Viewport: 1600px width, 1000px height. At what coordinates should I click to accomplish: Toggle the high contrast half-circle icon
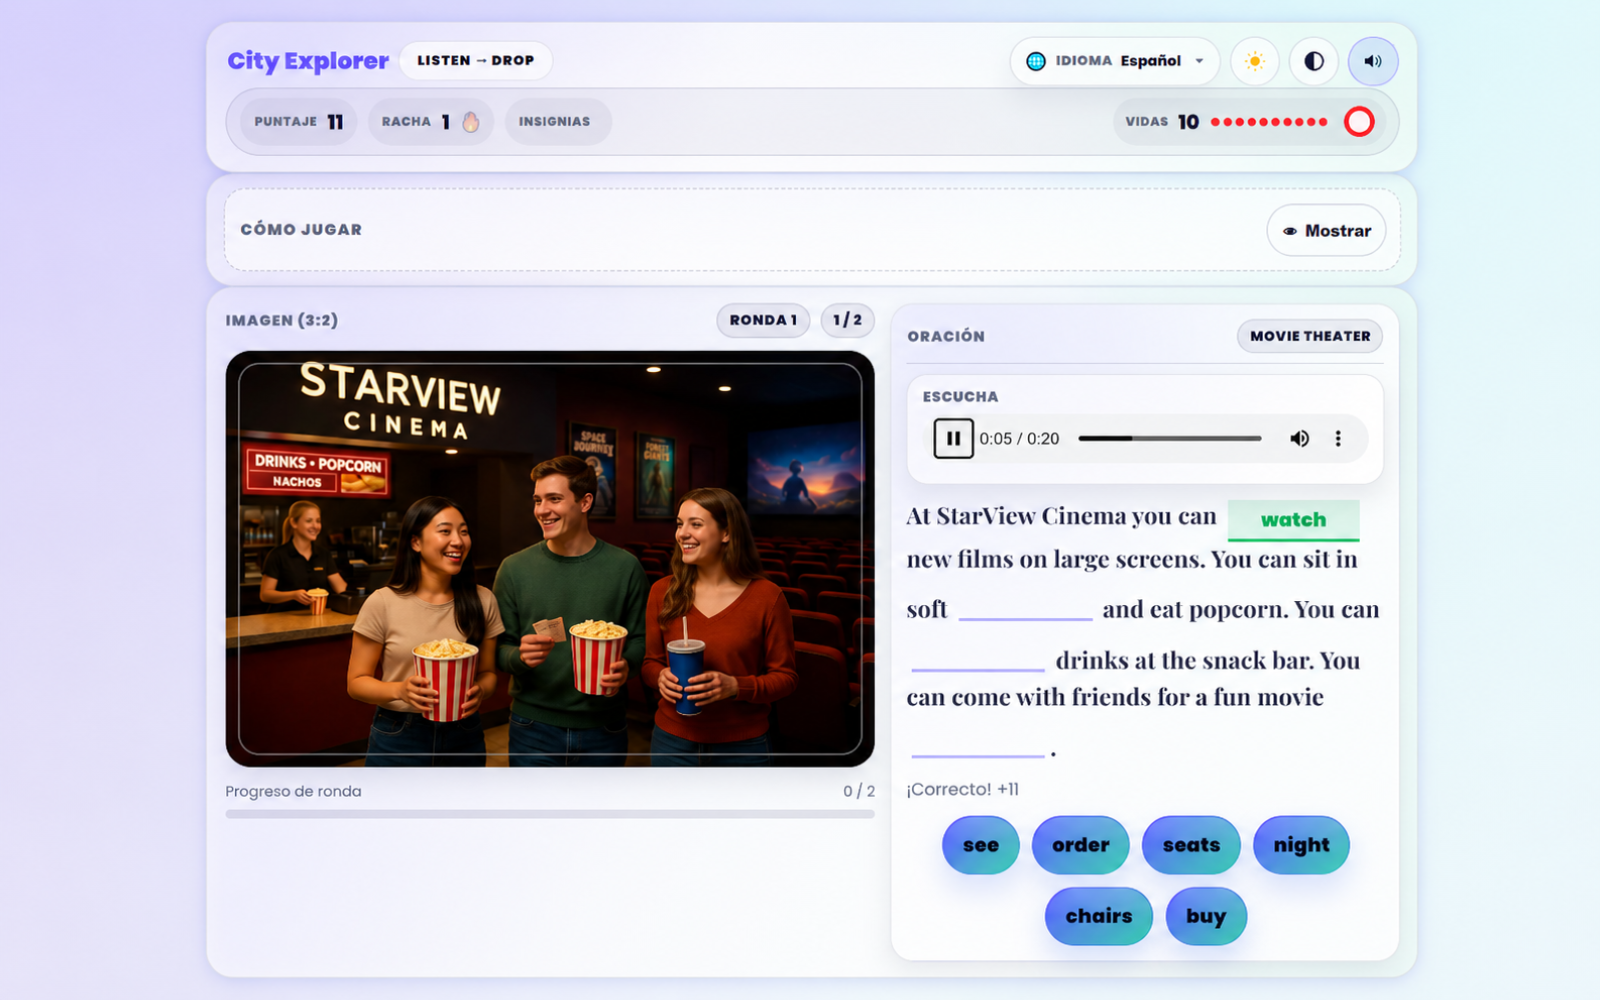pos(1314,61)
